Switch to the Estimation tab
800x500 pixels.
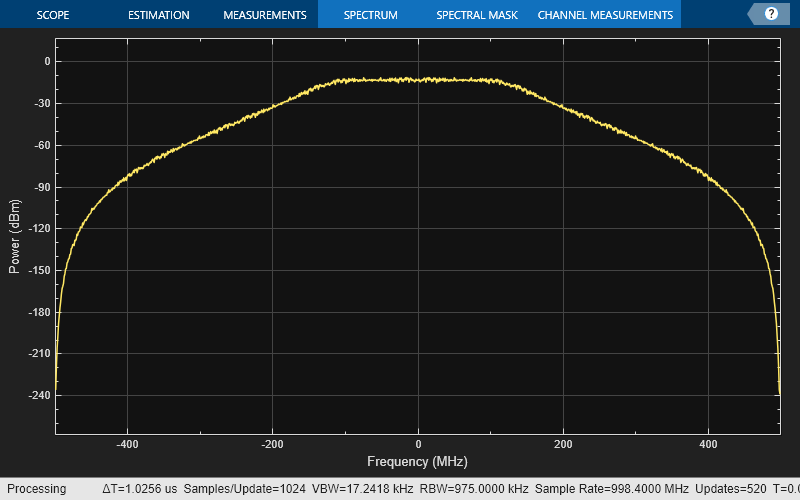click(159, 15)
